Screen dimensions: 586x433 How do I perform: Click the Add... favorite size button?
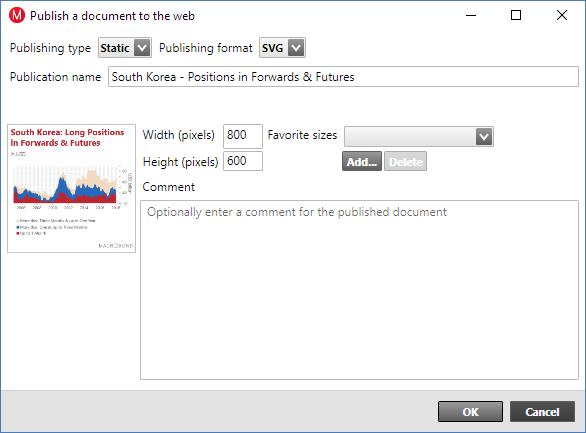point(362,161)
